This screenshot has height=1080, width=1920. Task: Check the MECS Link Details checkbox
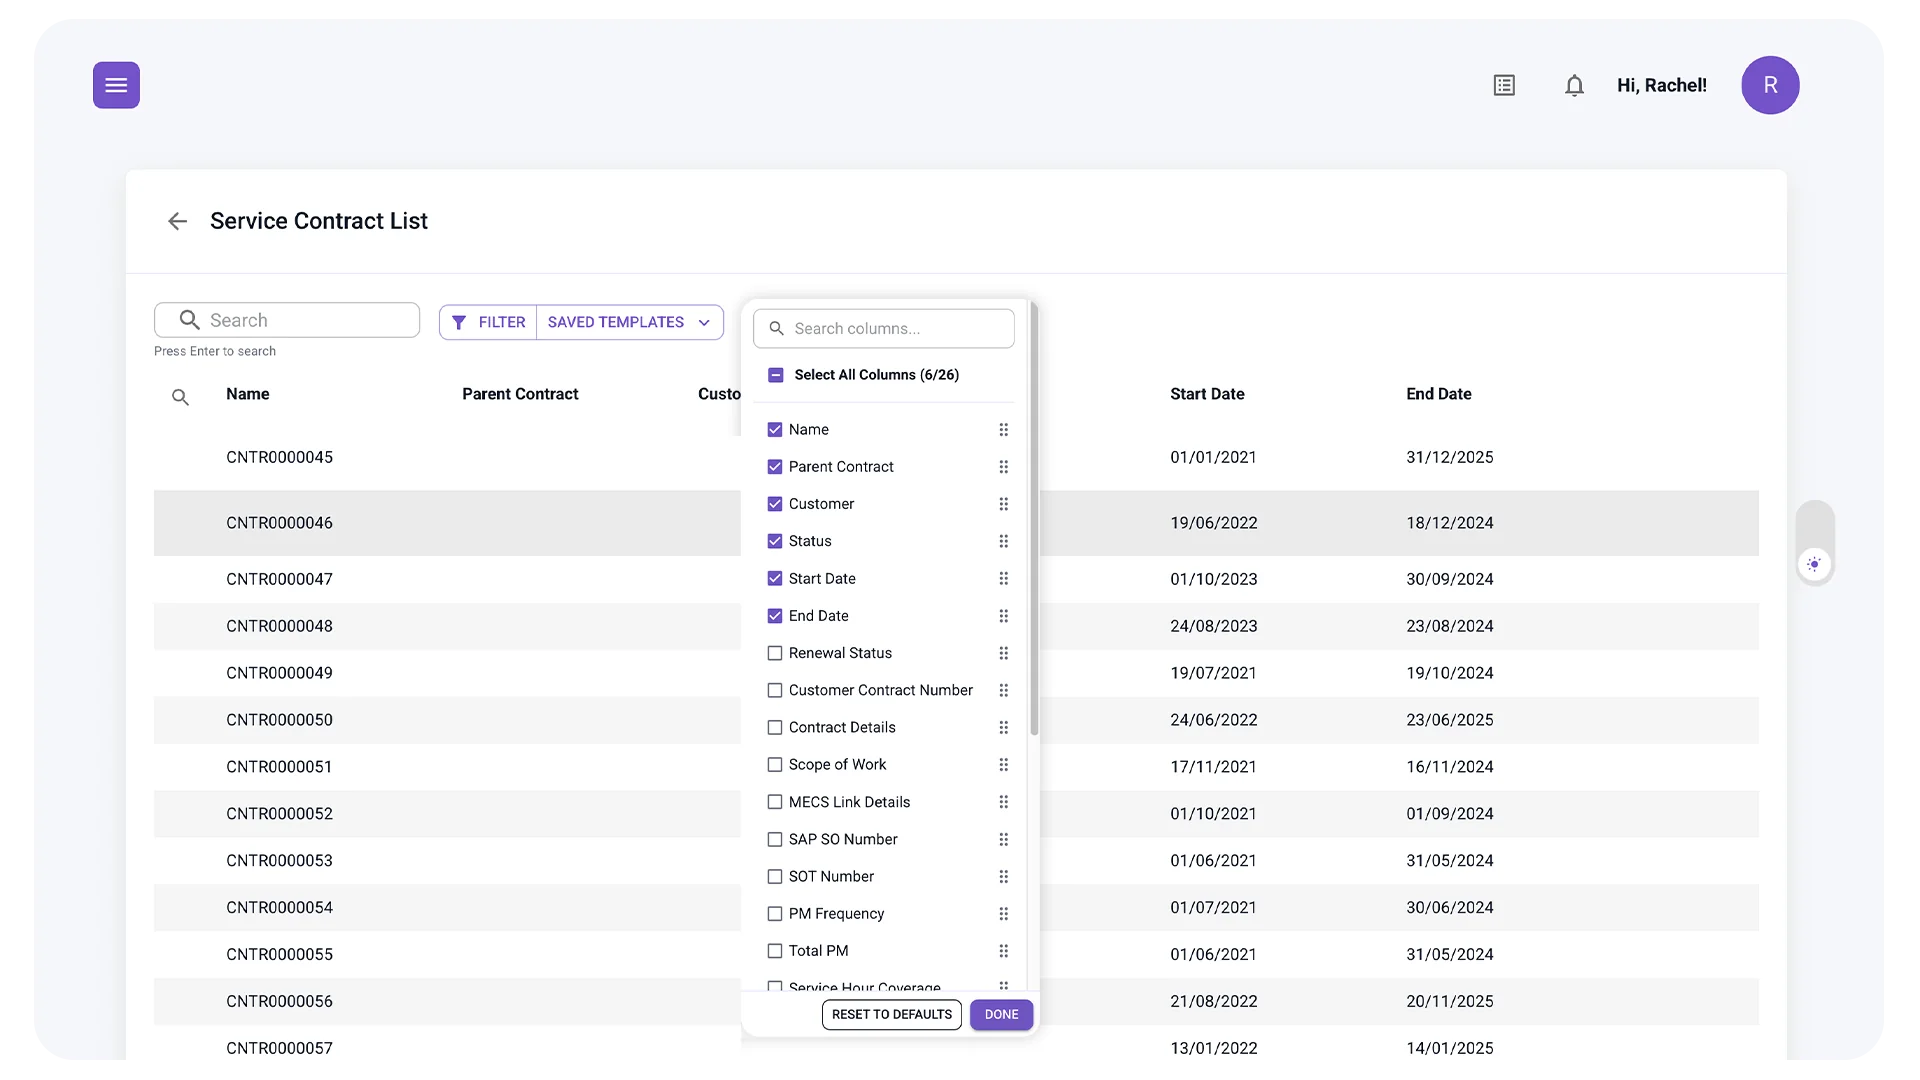point(775,802)
